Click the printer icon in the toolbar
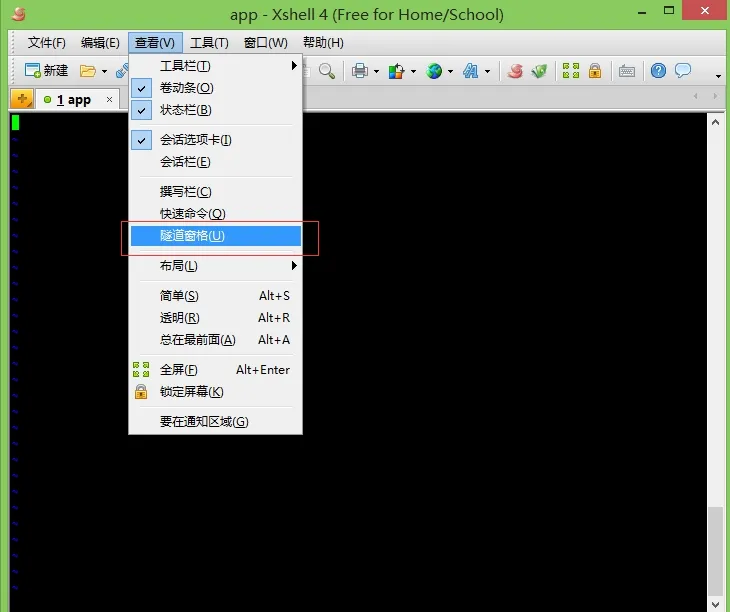The image size is (730, 612). 359,71
